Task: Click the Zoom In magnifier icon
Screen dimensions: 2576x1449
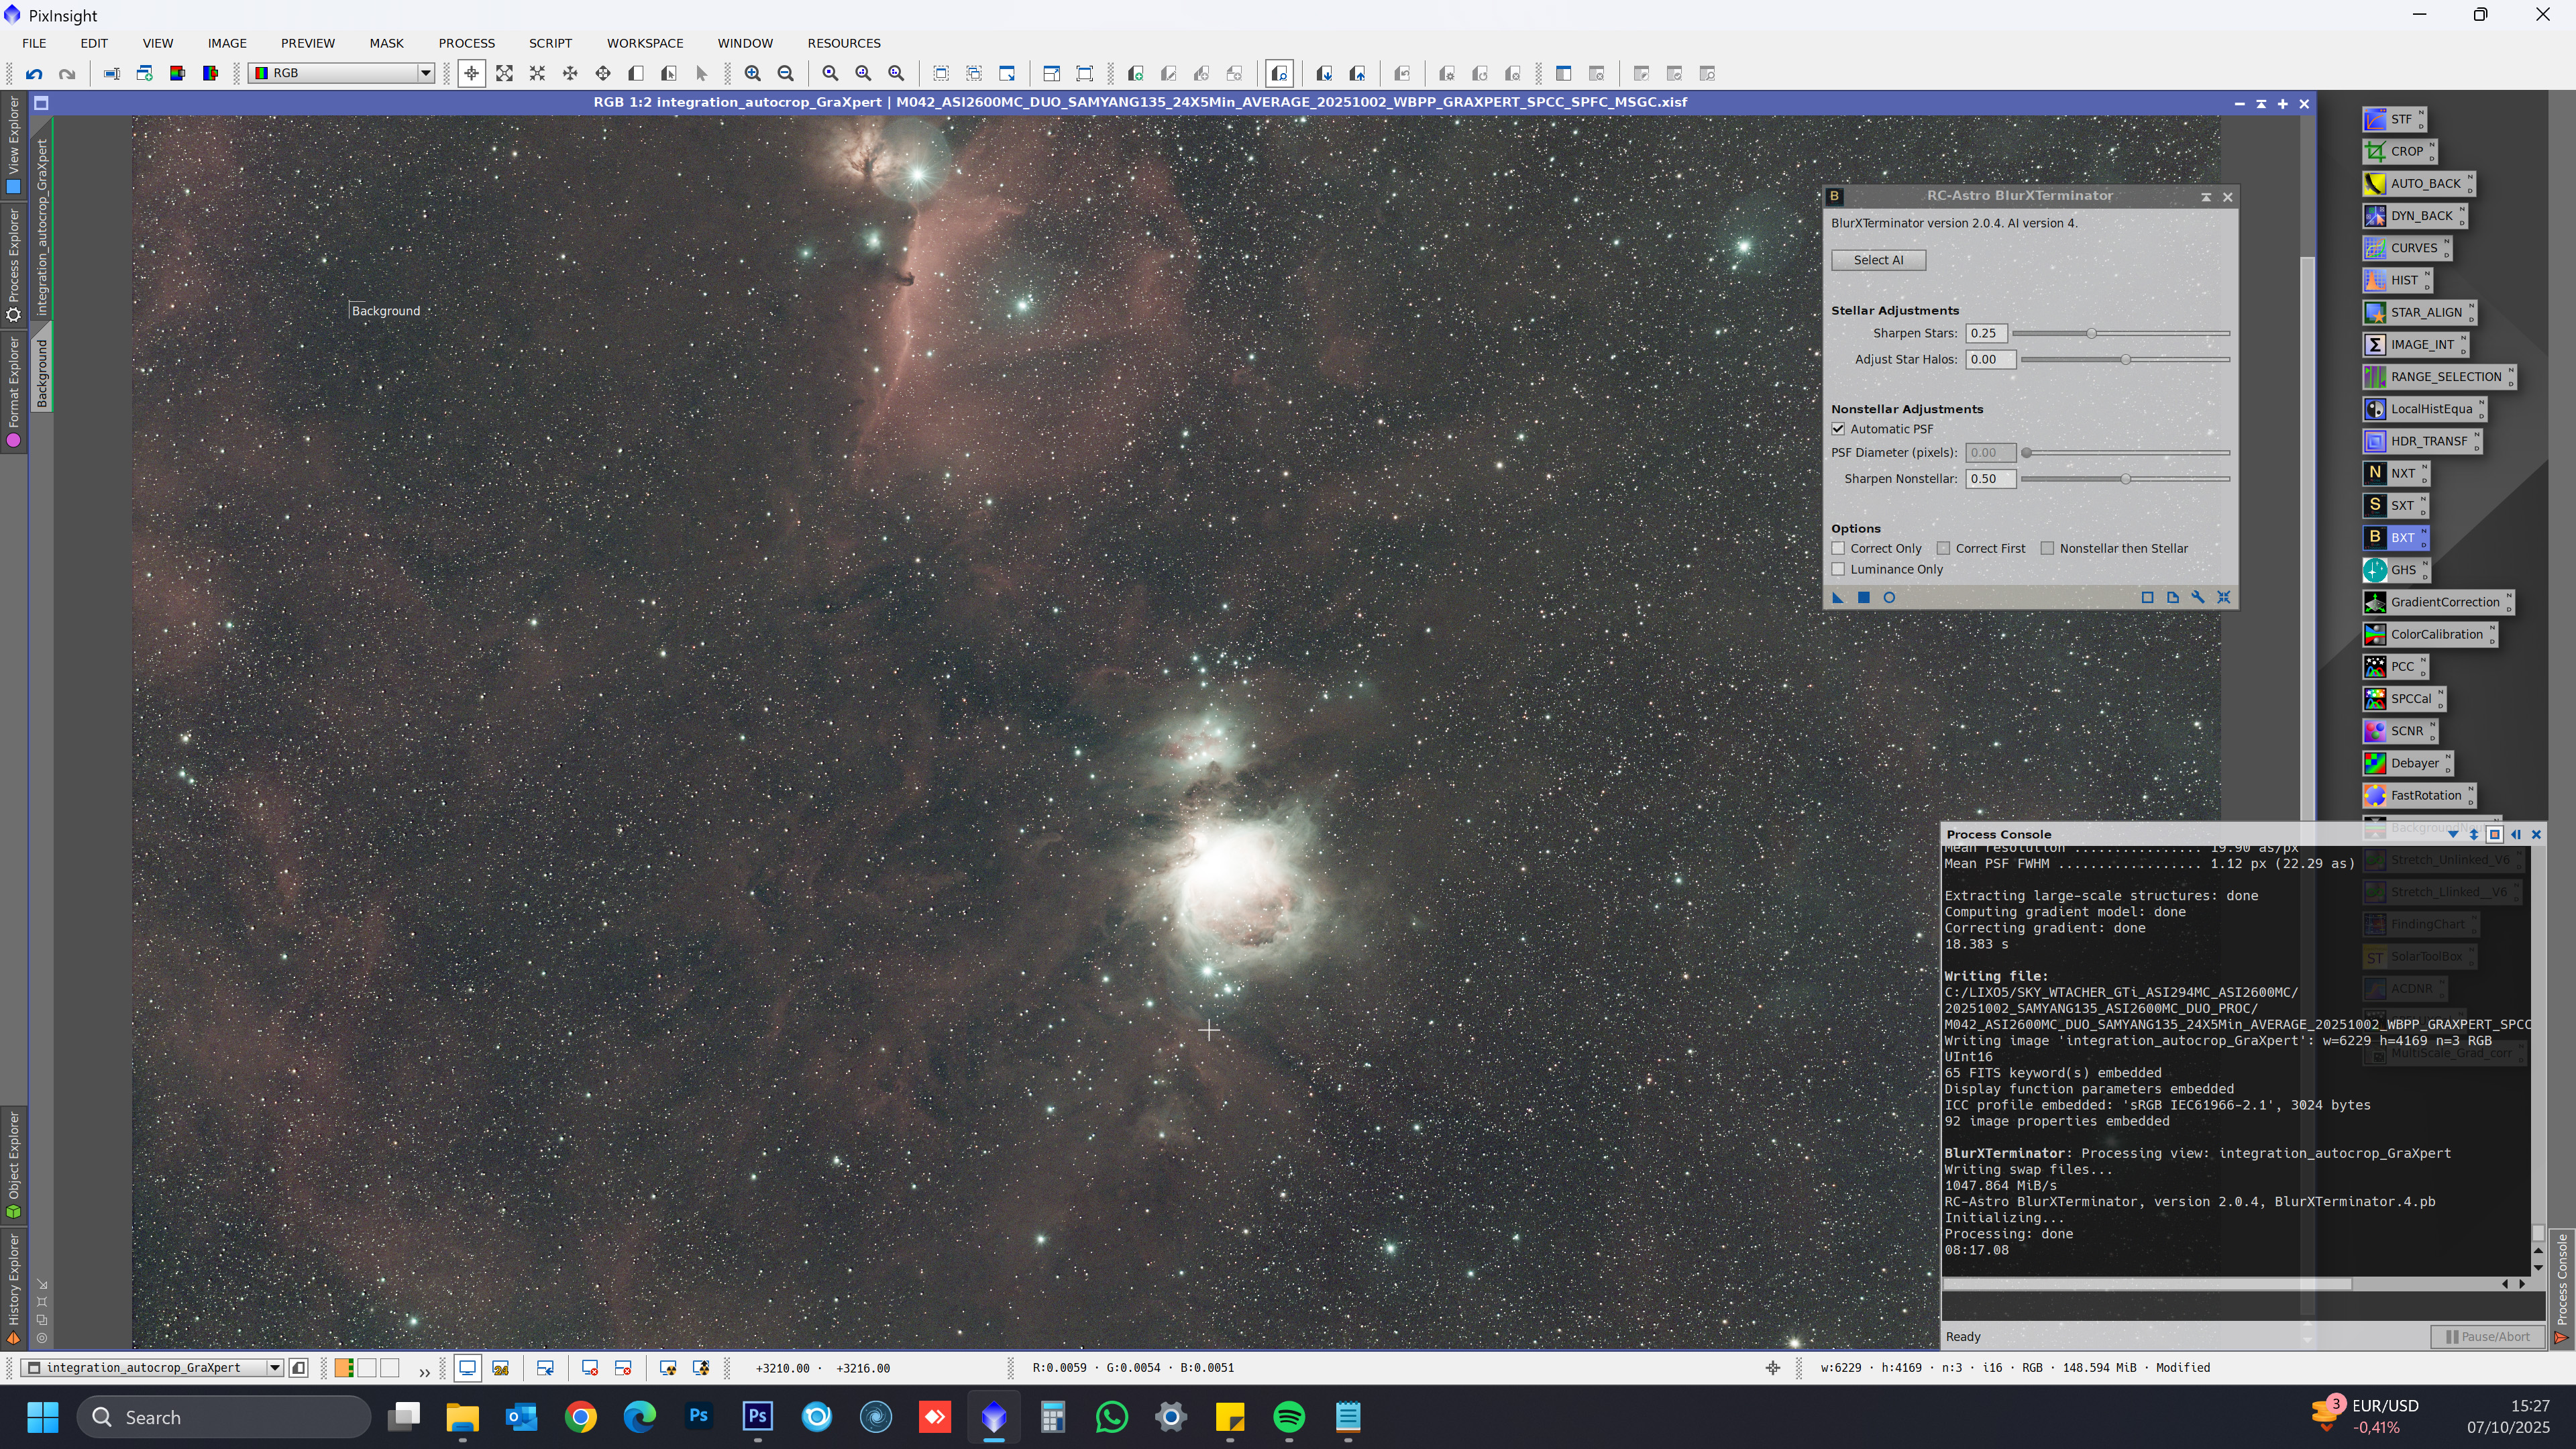Action: (x=753, y=73)
